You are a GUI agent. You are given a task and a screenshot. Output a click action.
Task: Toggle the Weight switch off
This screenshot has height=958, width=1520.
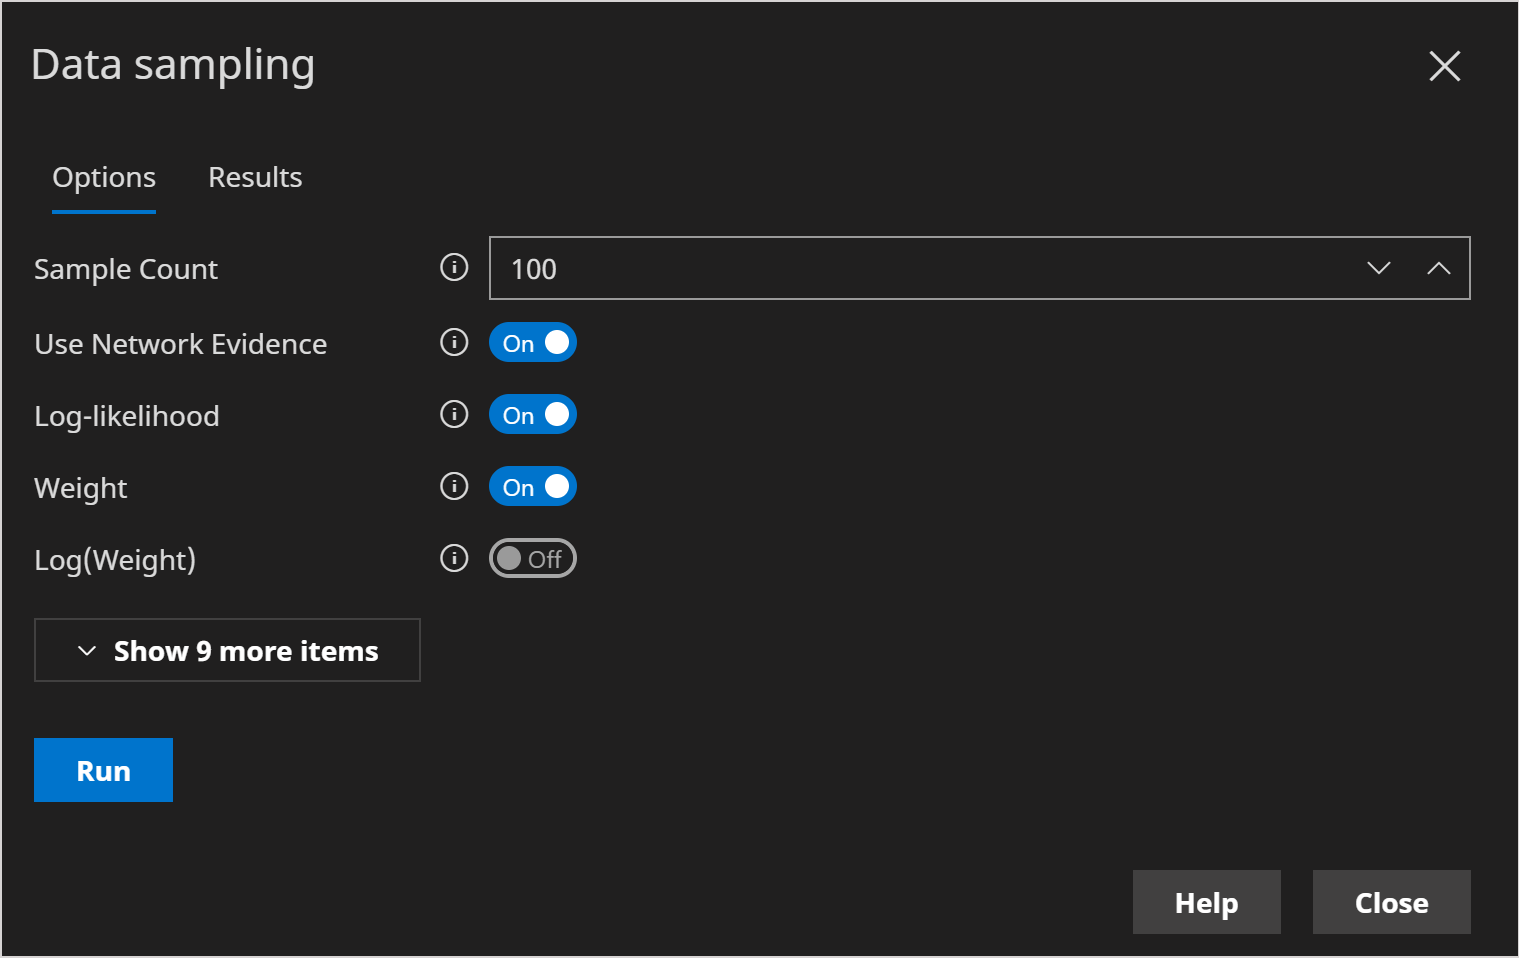533,487
